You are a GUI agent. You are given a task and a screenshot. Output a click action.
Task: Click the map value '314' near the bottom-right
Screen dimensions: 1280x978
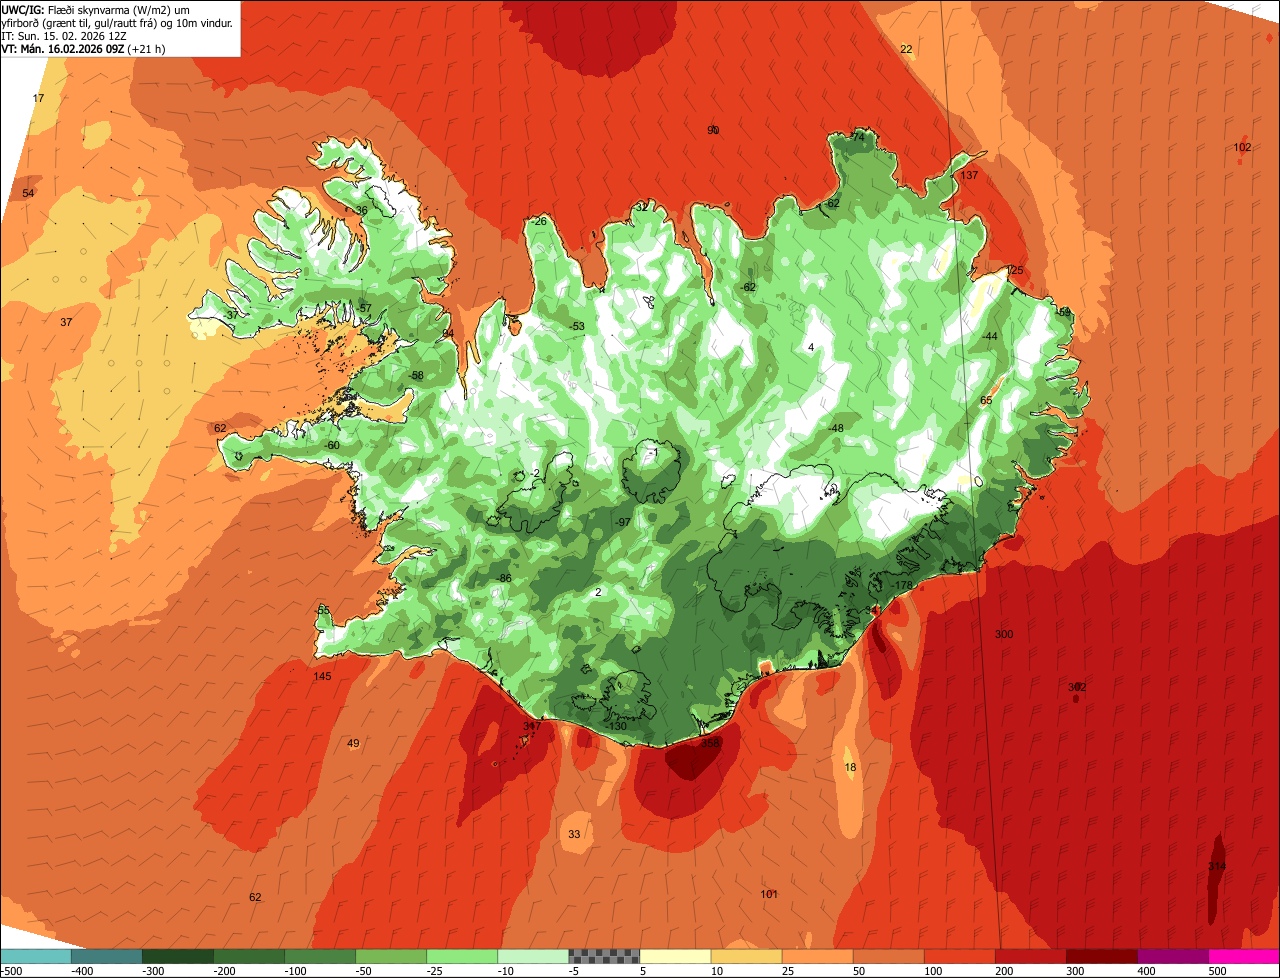(1217, 866)
